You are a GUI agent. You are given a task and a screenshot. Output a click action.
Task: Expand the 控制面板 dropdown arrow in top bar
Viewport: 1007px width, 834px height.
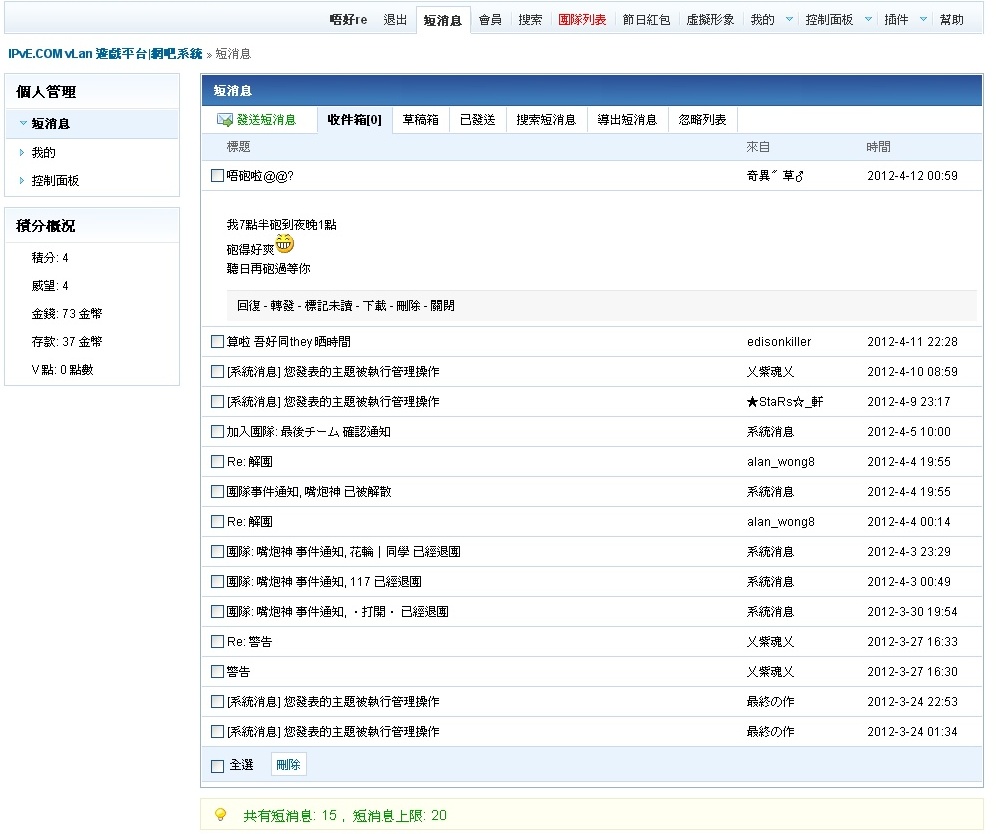point(867,20)
